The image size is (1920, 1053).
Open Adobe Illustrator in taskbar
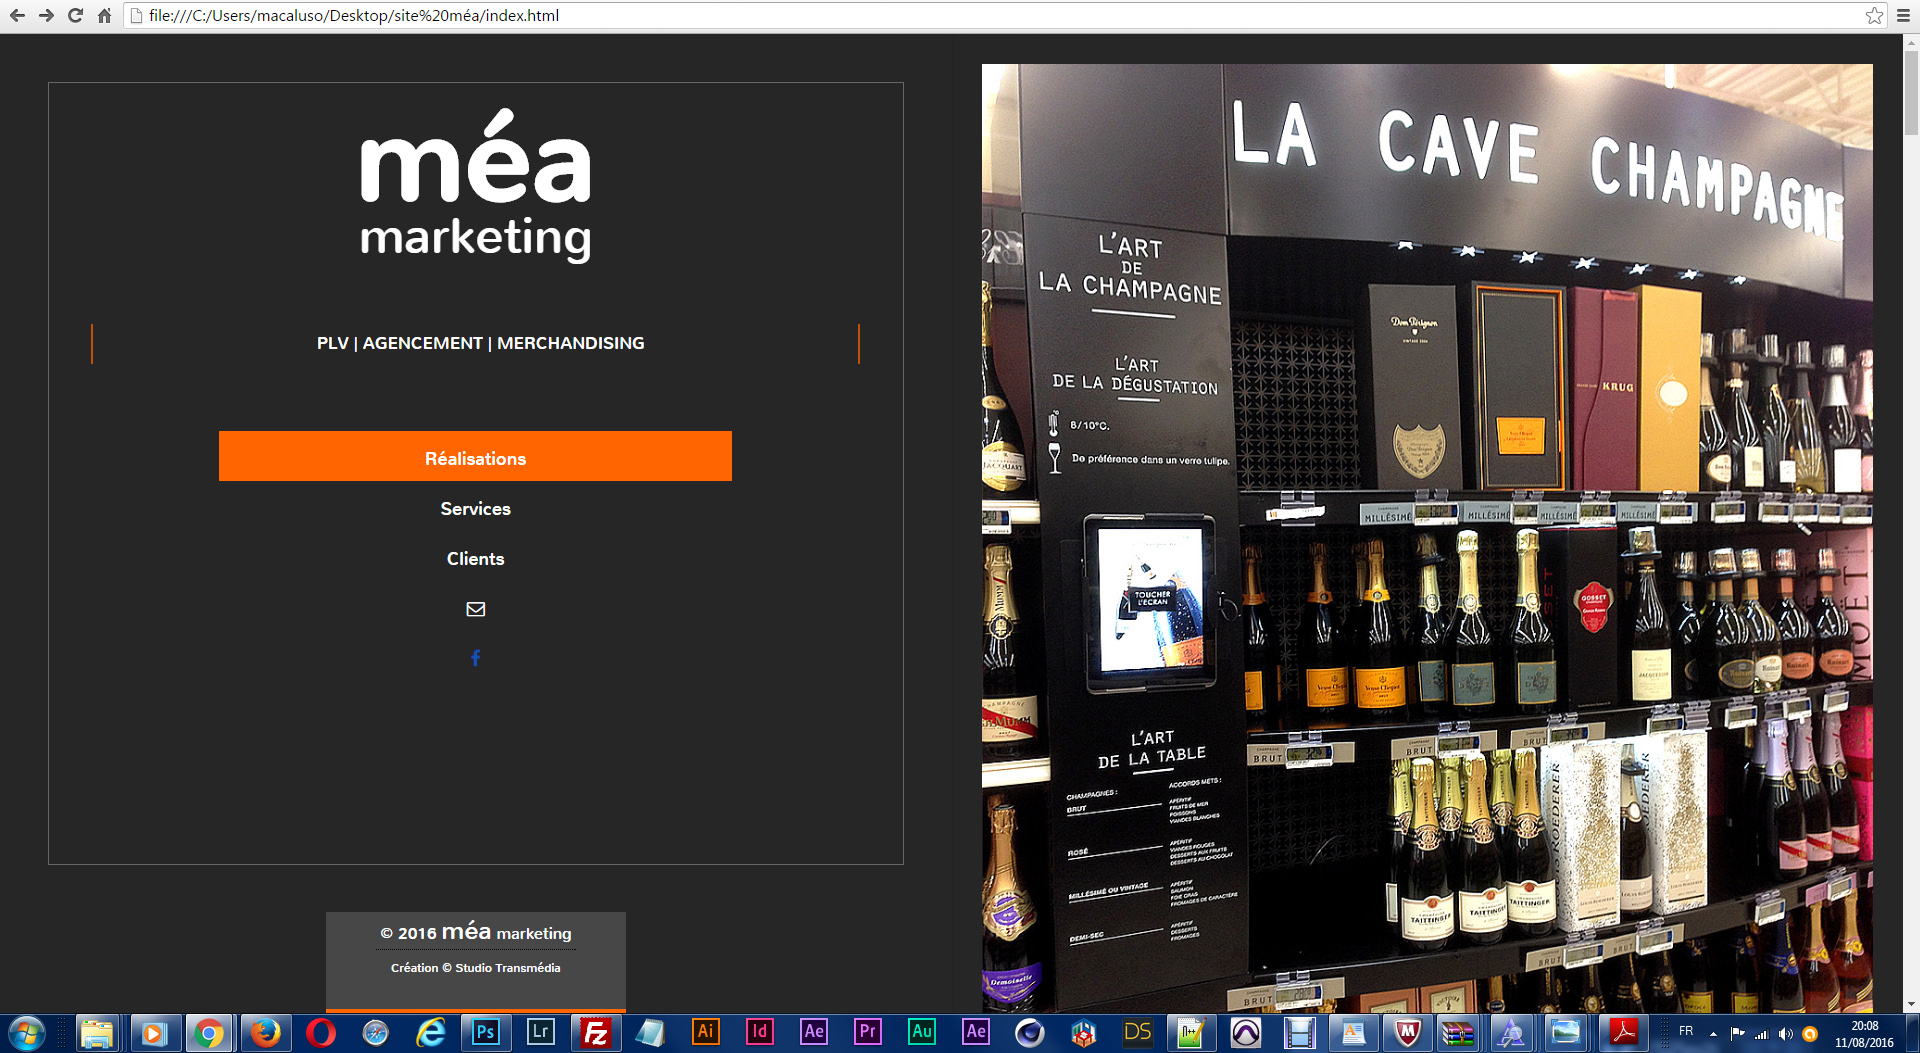pos(705,1032)
